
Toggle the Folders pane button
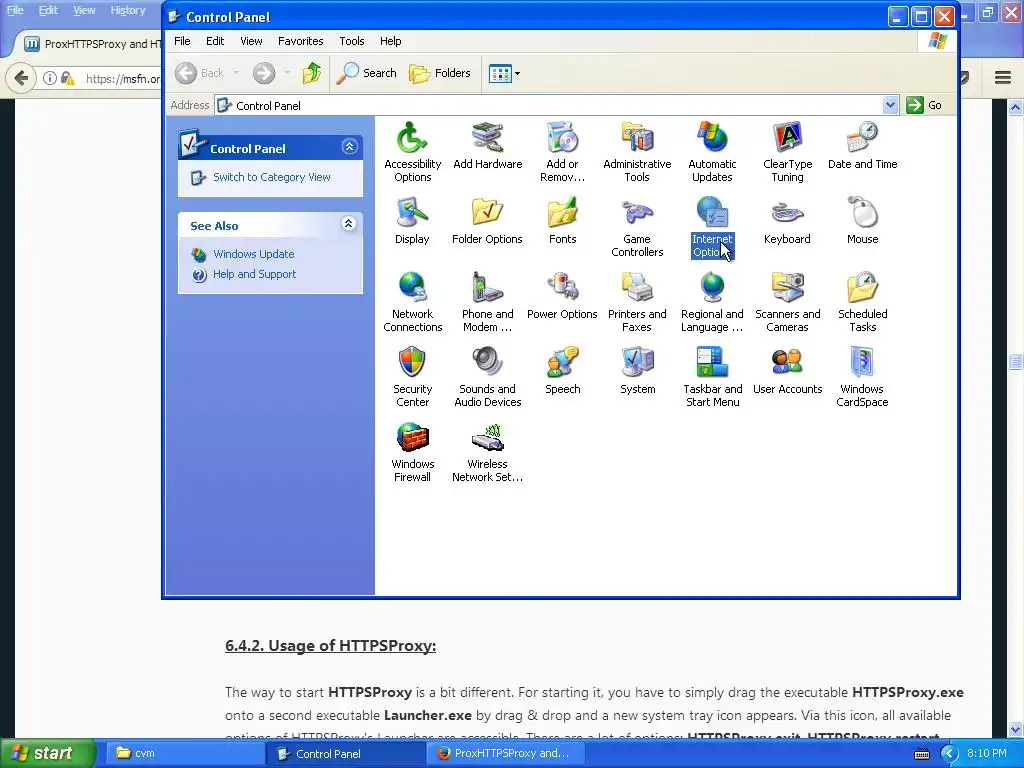coord(440,73)
